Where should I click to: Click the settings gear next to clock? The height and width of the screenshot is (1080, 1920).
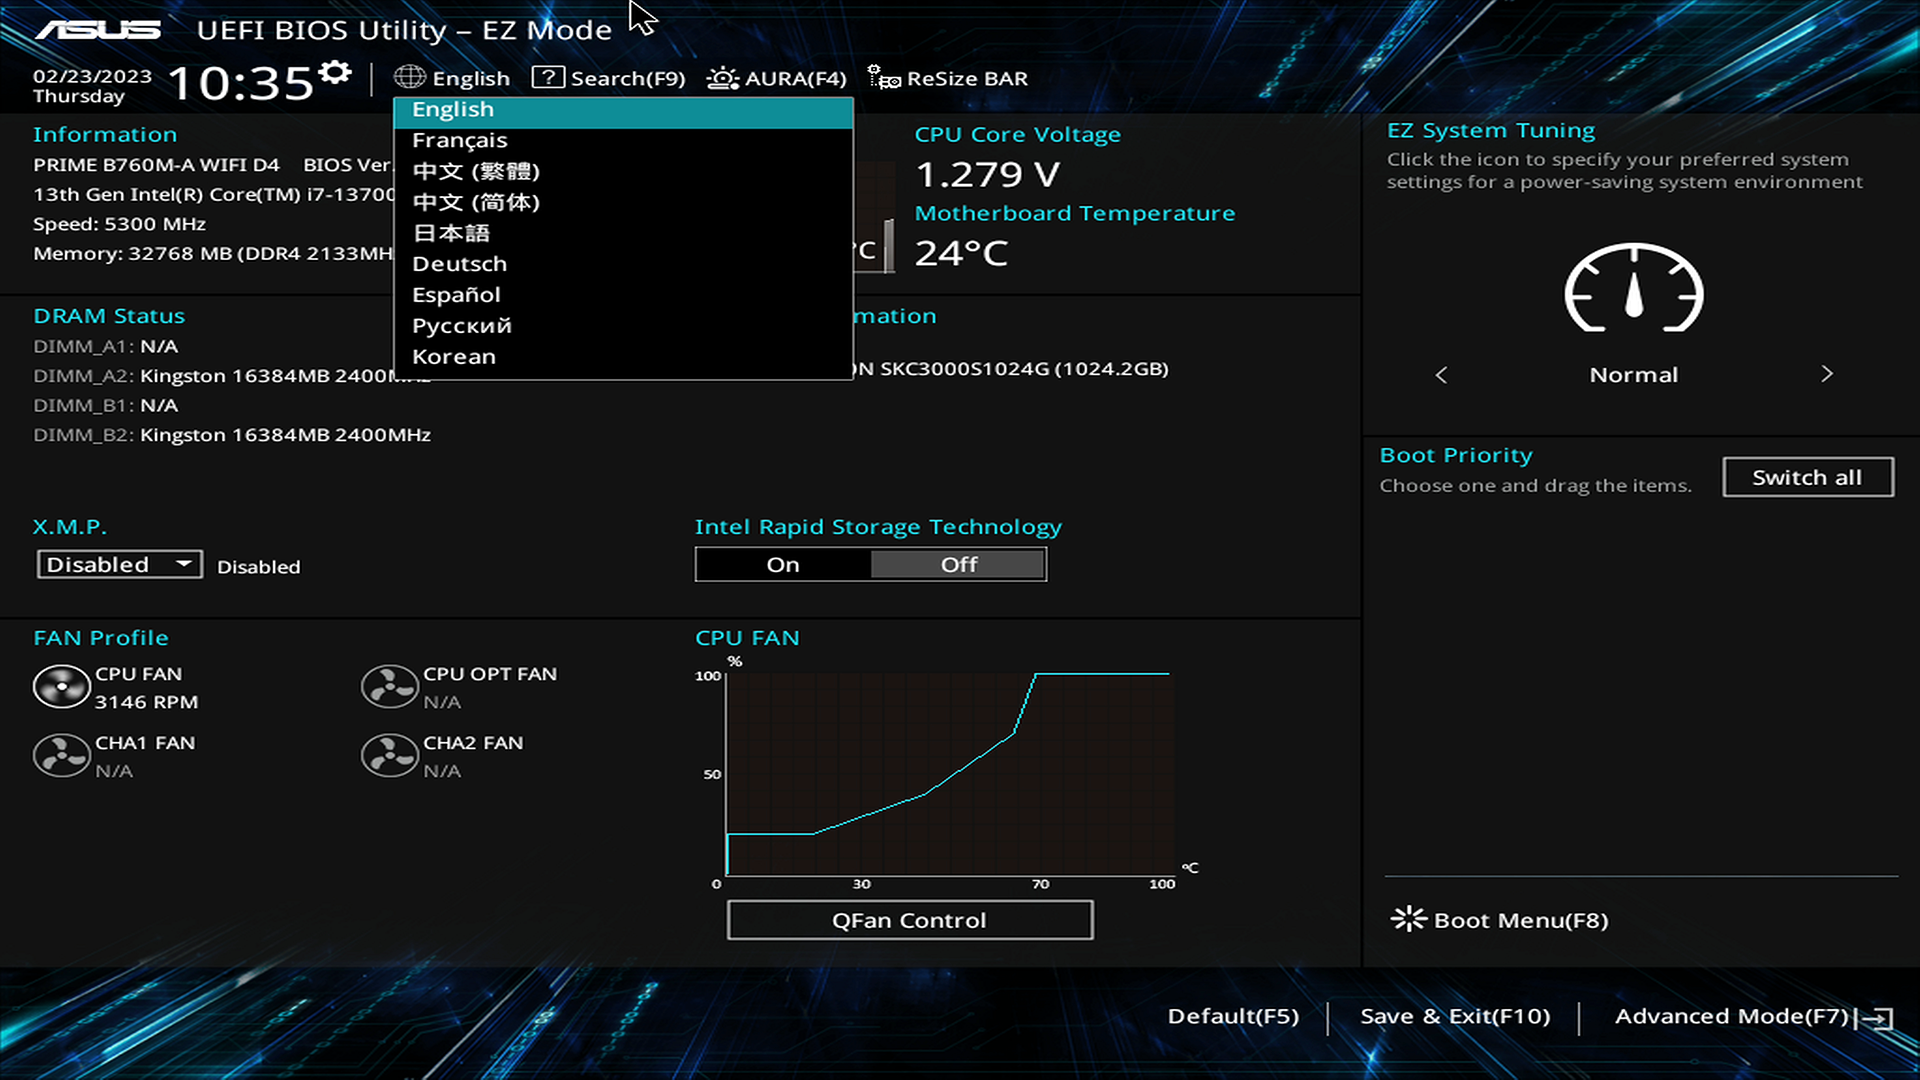pyautogui.click(x=335, y=72)
